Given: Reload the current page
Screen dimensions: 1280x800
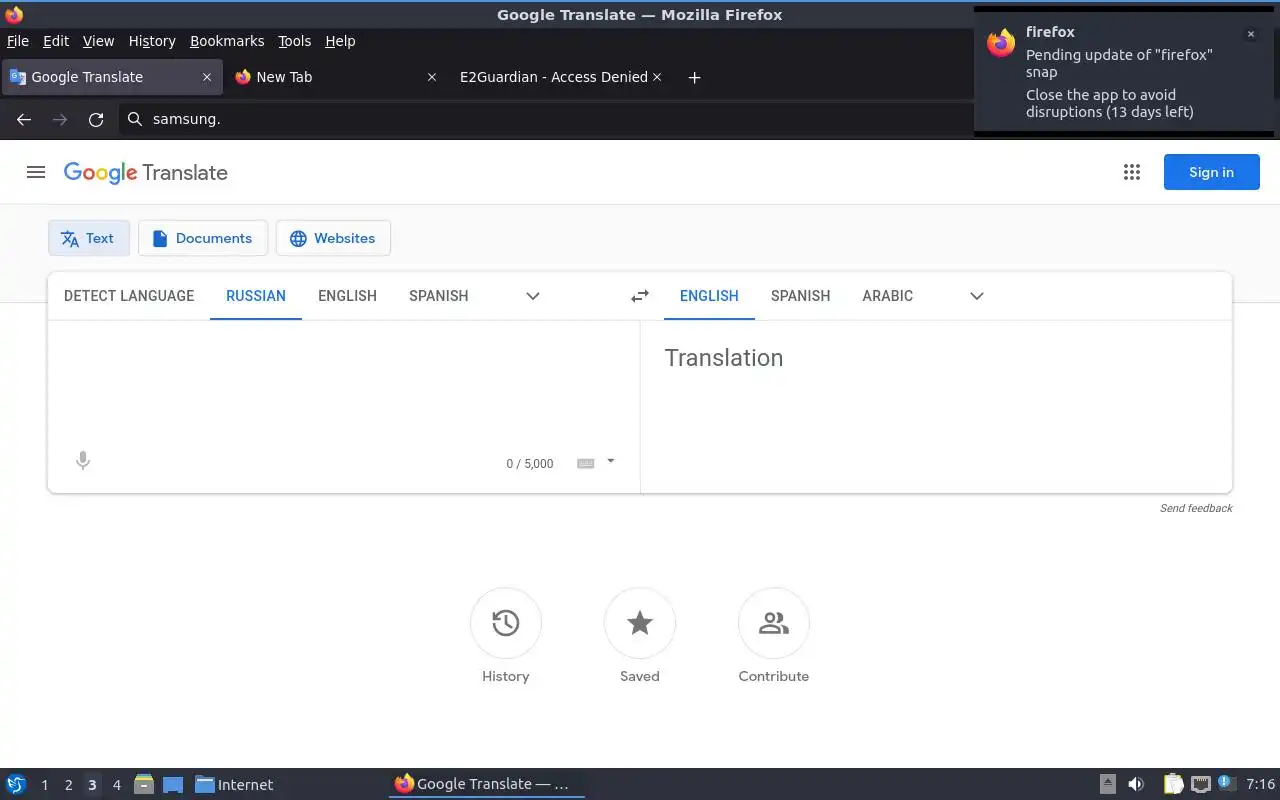Looking at the screenshot, I should (96, 119).
